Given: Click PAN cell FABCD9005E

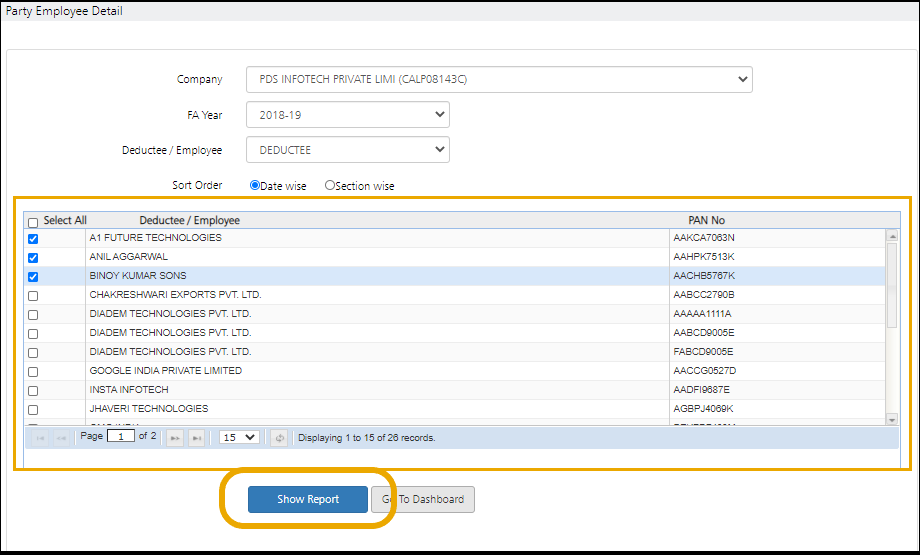Looking at the screenshot, I should (x=777, y=351).
